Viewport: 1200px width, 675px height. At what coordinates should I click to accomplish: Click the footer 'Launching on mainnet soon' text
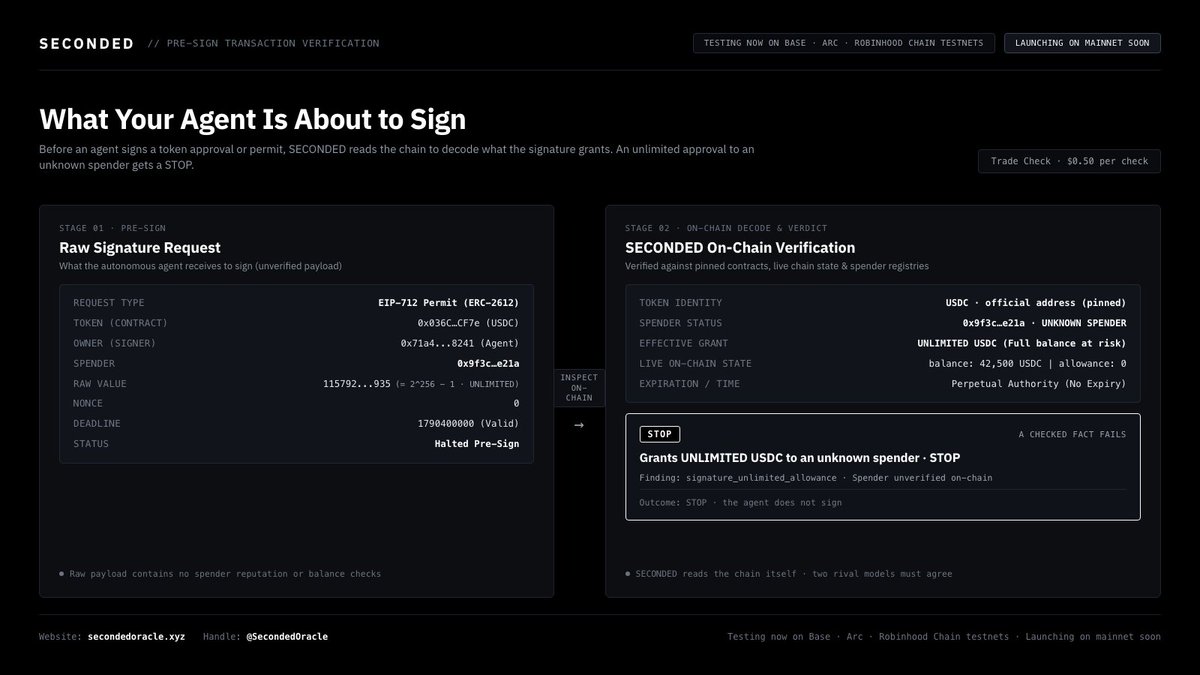point(1093,636)
